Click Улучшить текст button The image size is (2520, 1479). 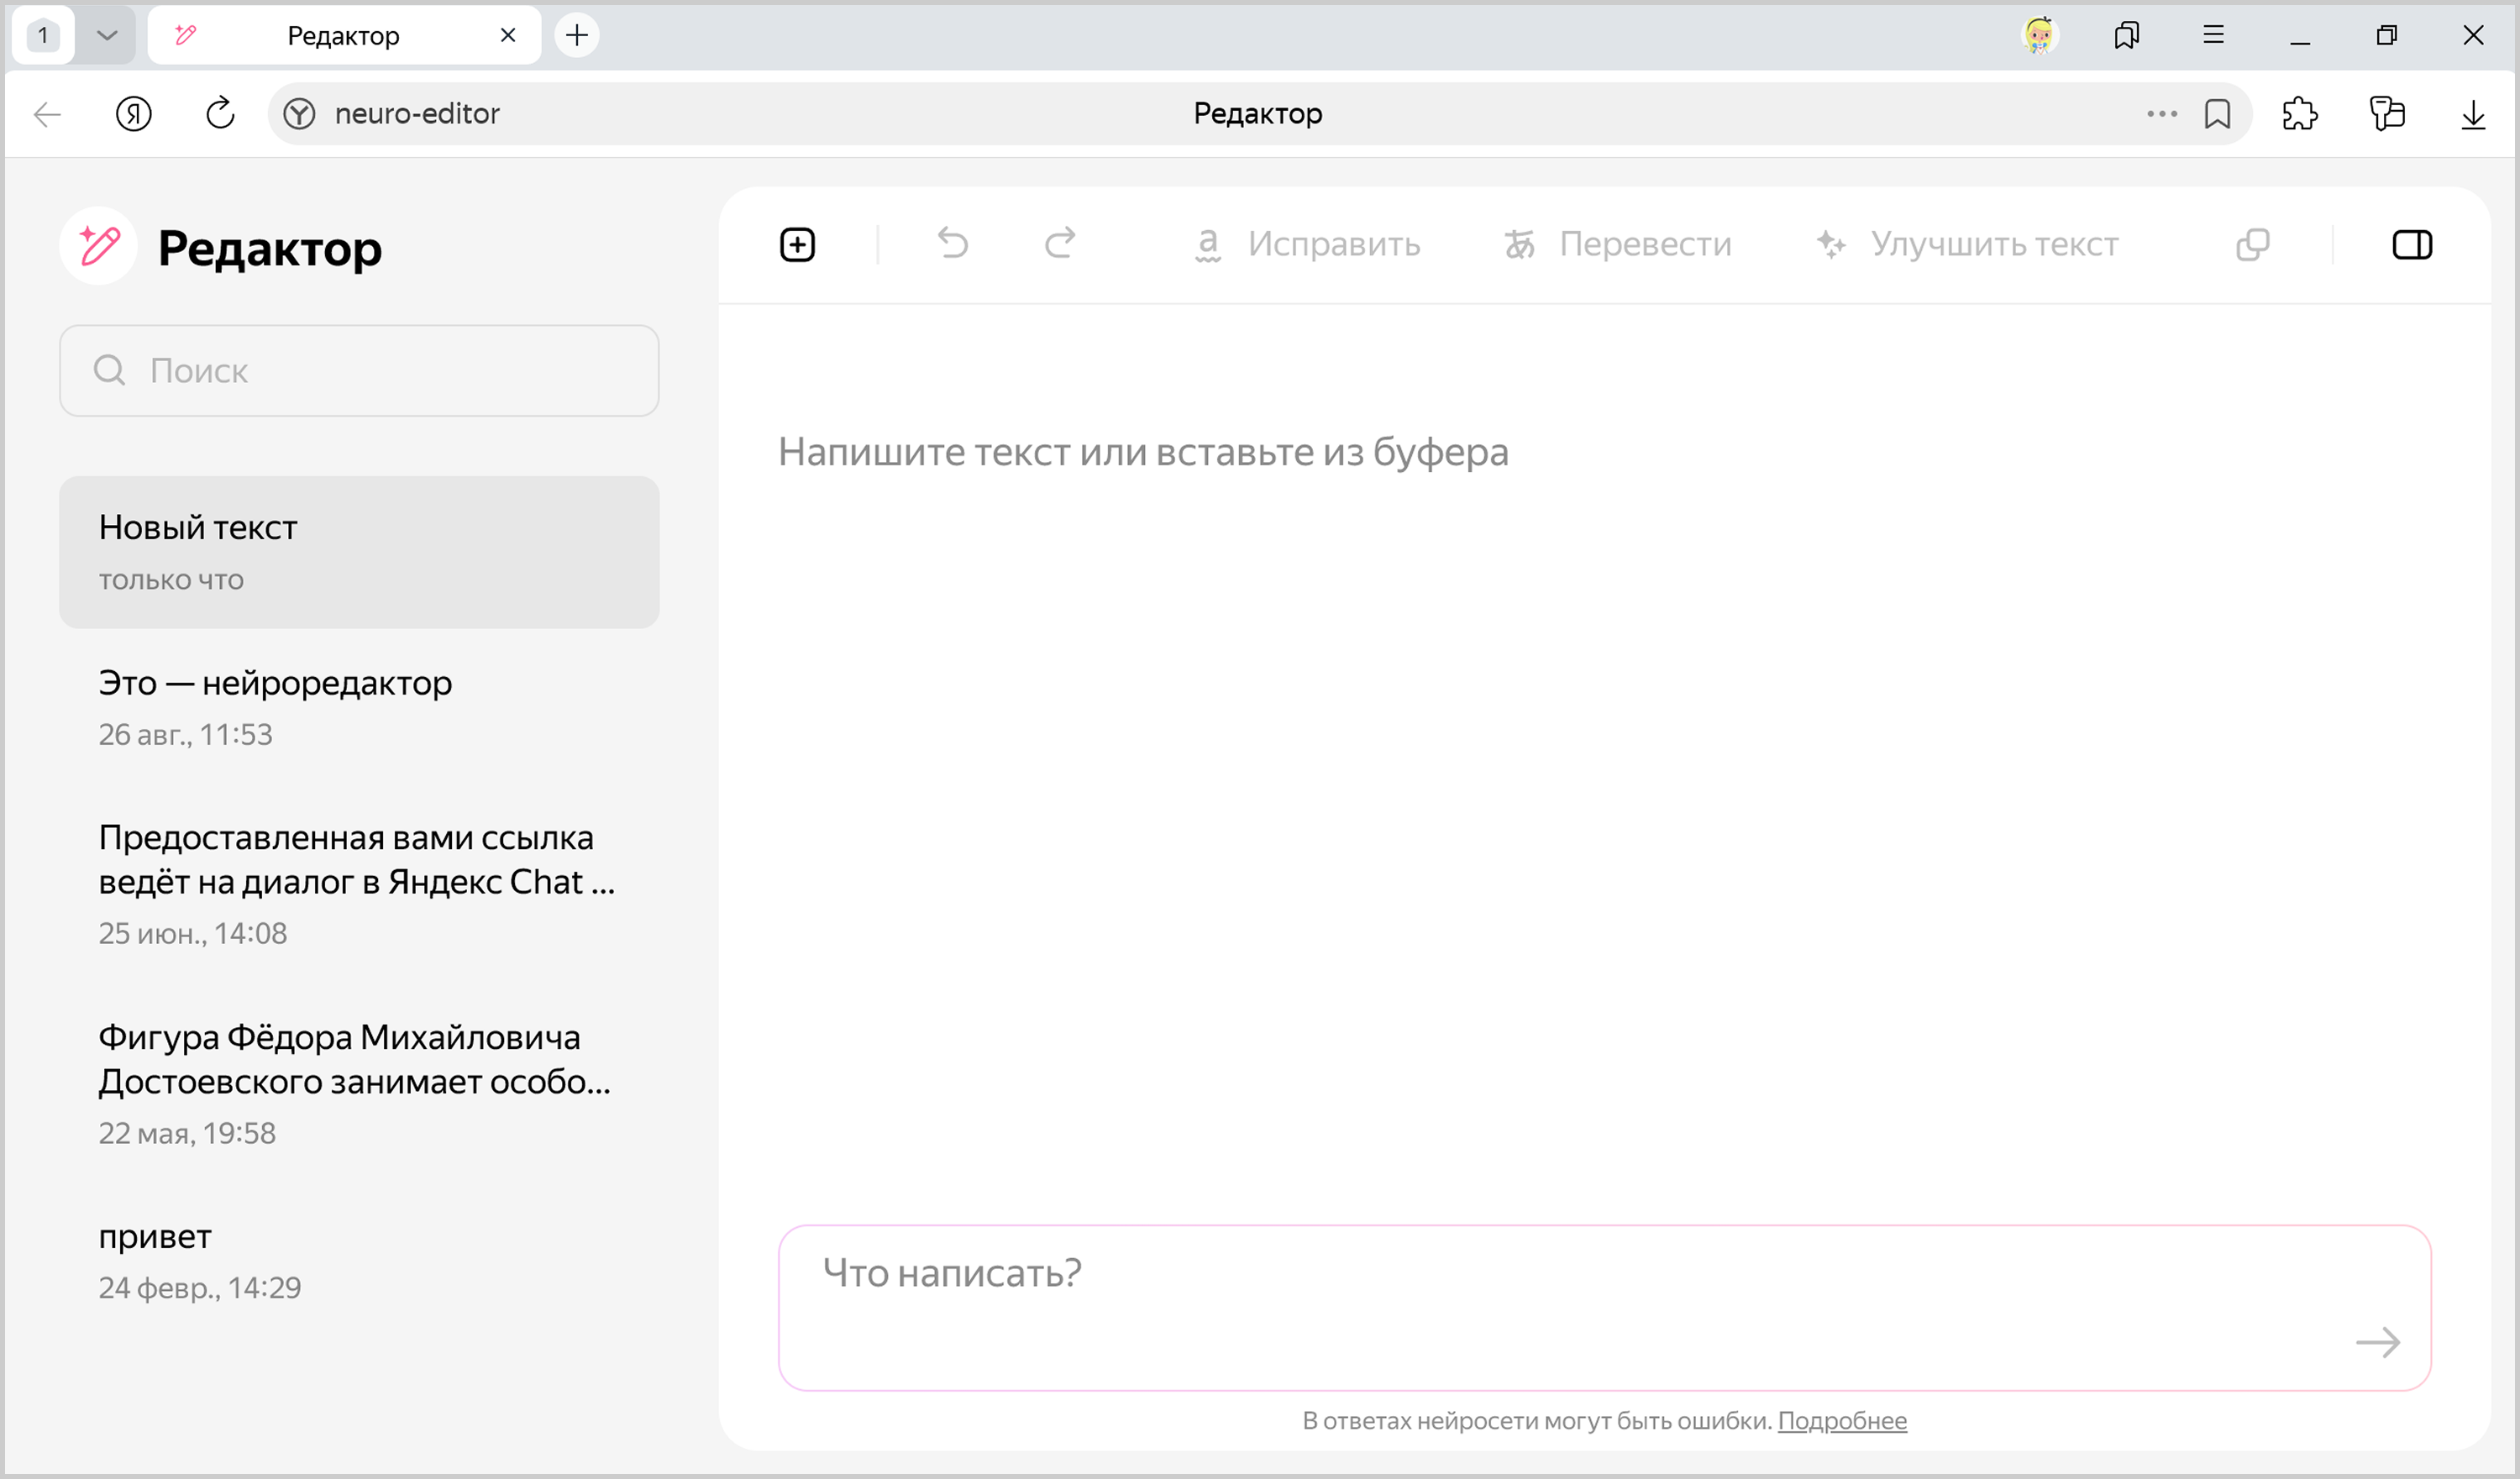coord(1967,244)
